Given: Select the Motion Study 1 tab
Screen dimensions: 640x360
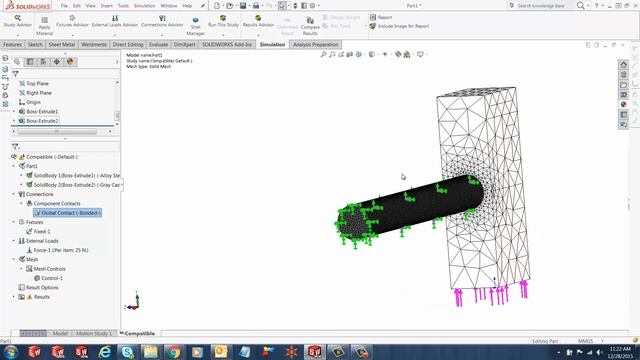Looking at the screenshot, I should click(93, 333).
